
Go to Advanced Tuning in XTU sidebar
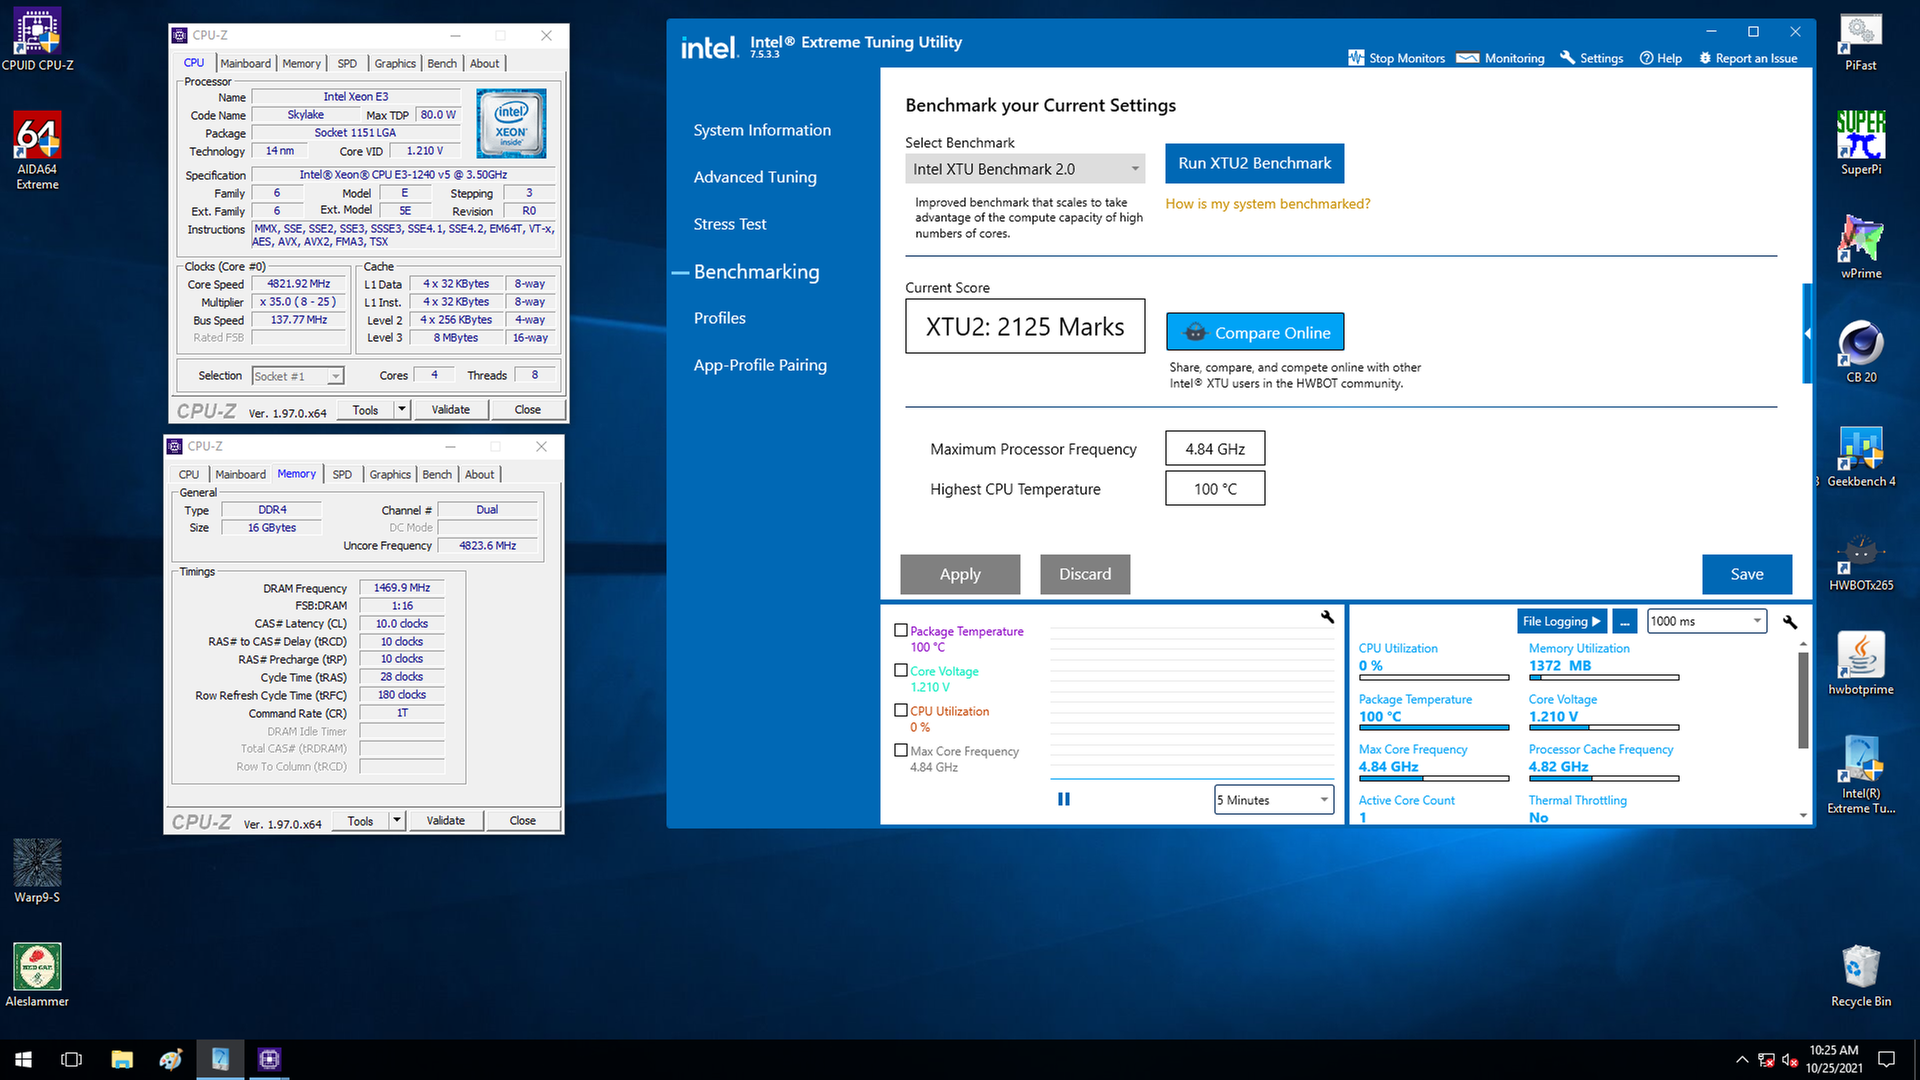pos(755,177)
